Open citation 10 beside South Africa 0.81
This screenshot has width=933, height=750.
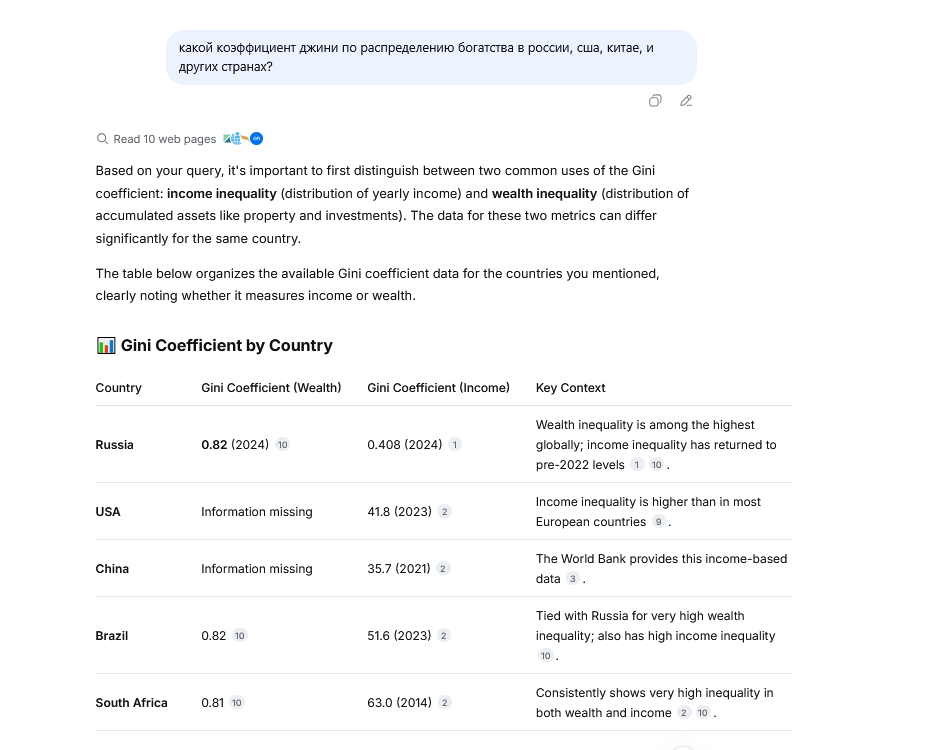coord(237,703)
